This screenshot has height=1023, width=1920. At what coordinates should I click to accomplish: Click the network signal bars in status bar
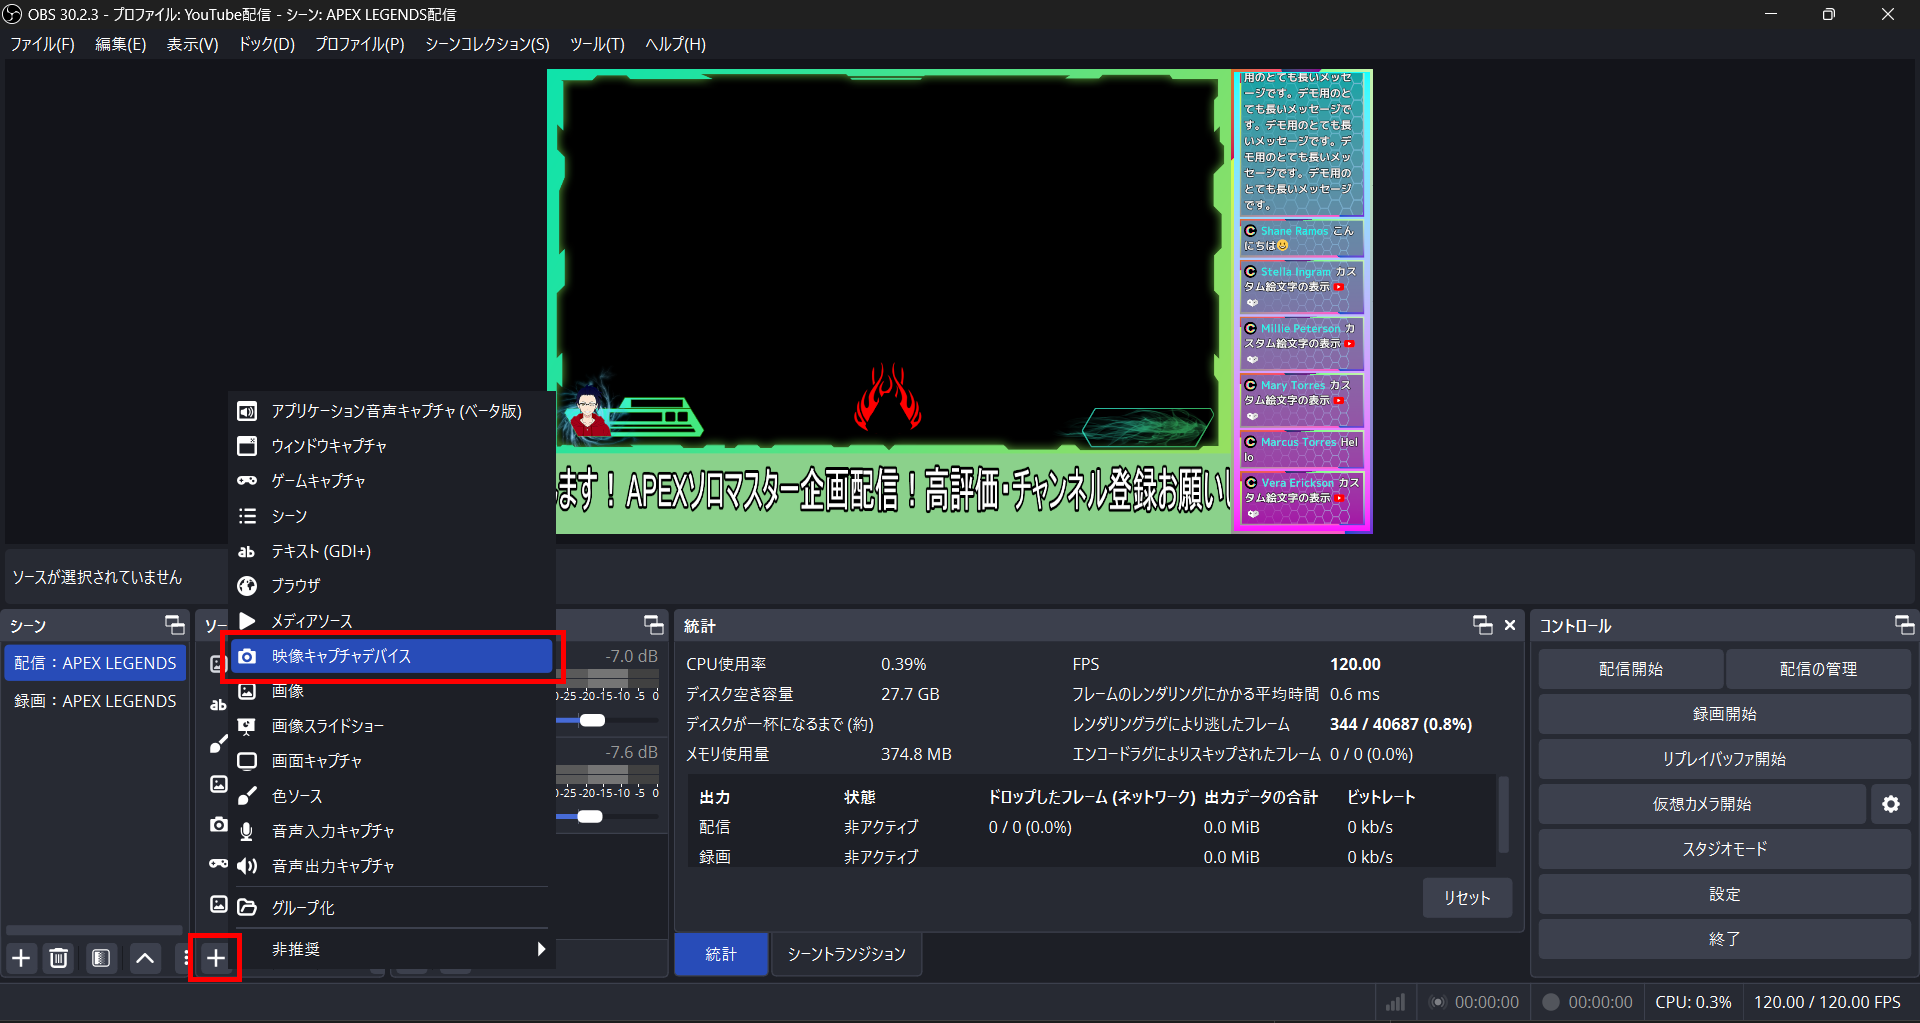pos(1394,1001)
